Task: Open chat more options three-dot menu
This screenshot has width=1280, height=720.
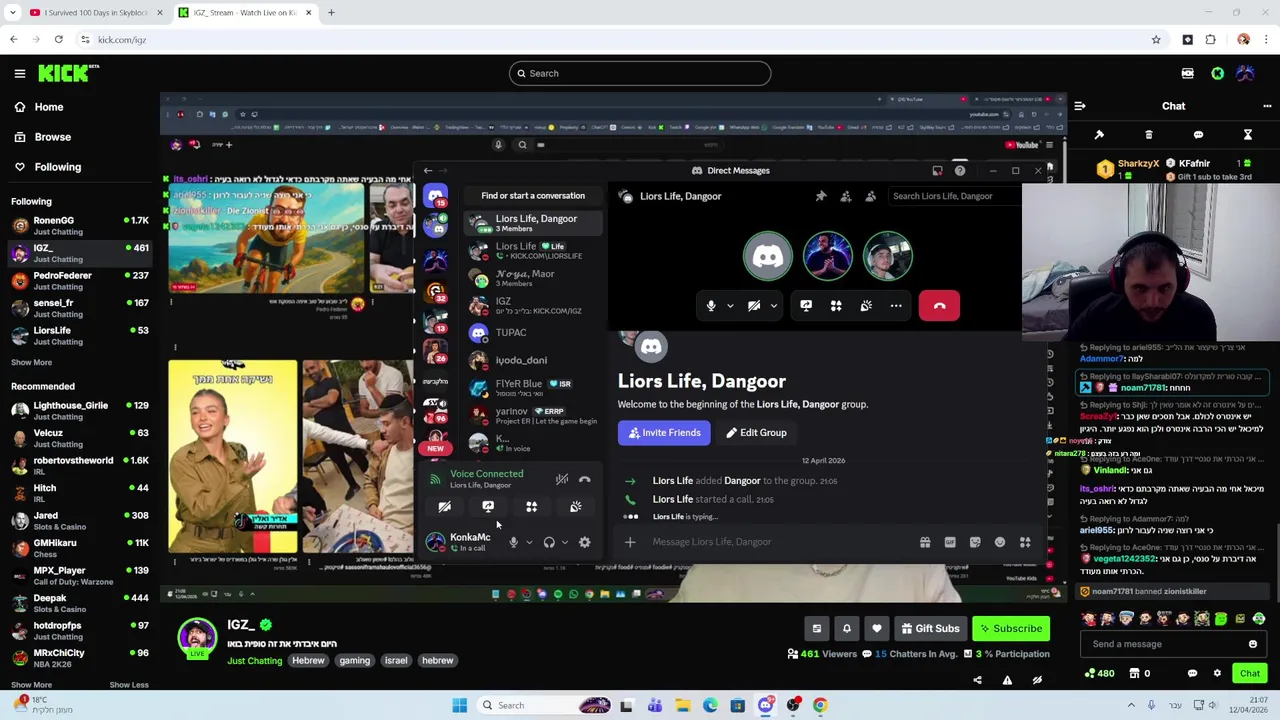Action: (x=1267, y=106)
